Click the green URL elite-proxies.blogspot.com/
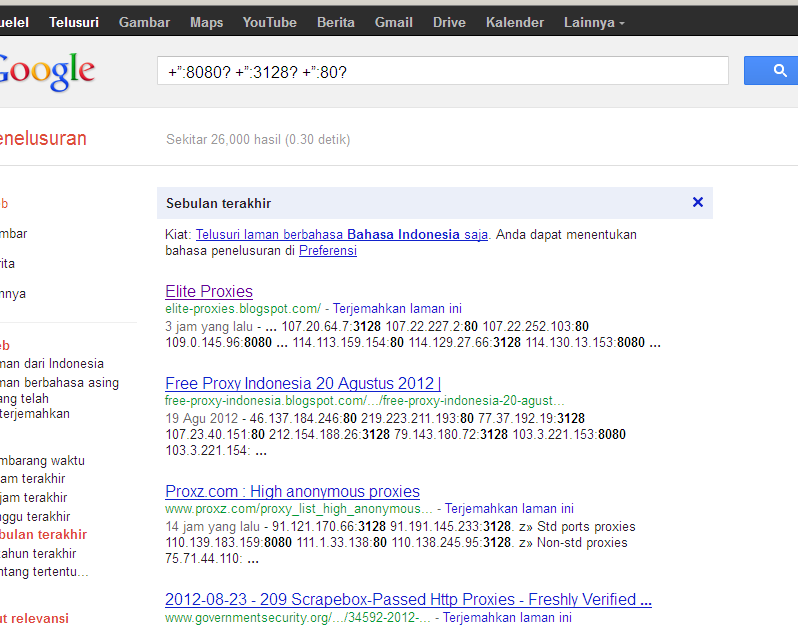Screen dimensions: 798x625 (243, 308)
